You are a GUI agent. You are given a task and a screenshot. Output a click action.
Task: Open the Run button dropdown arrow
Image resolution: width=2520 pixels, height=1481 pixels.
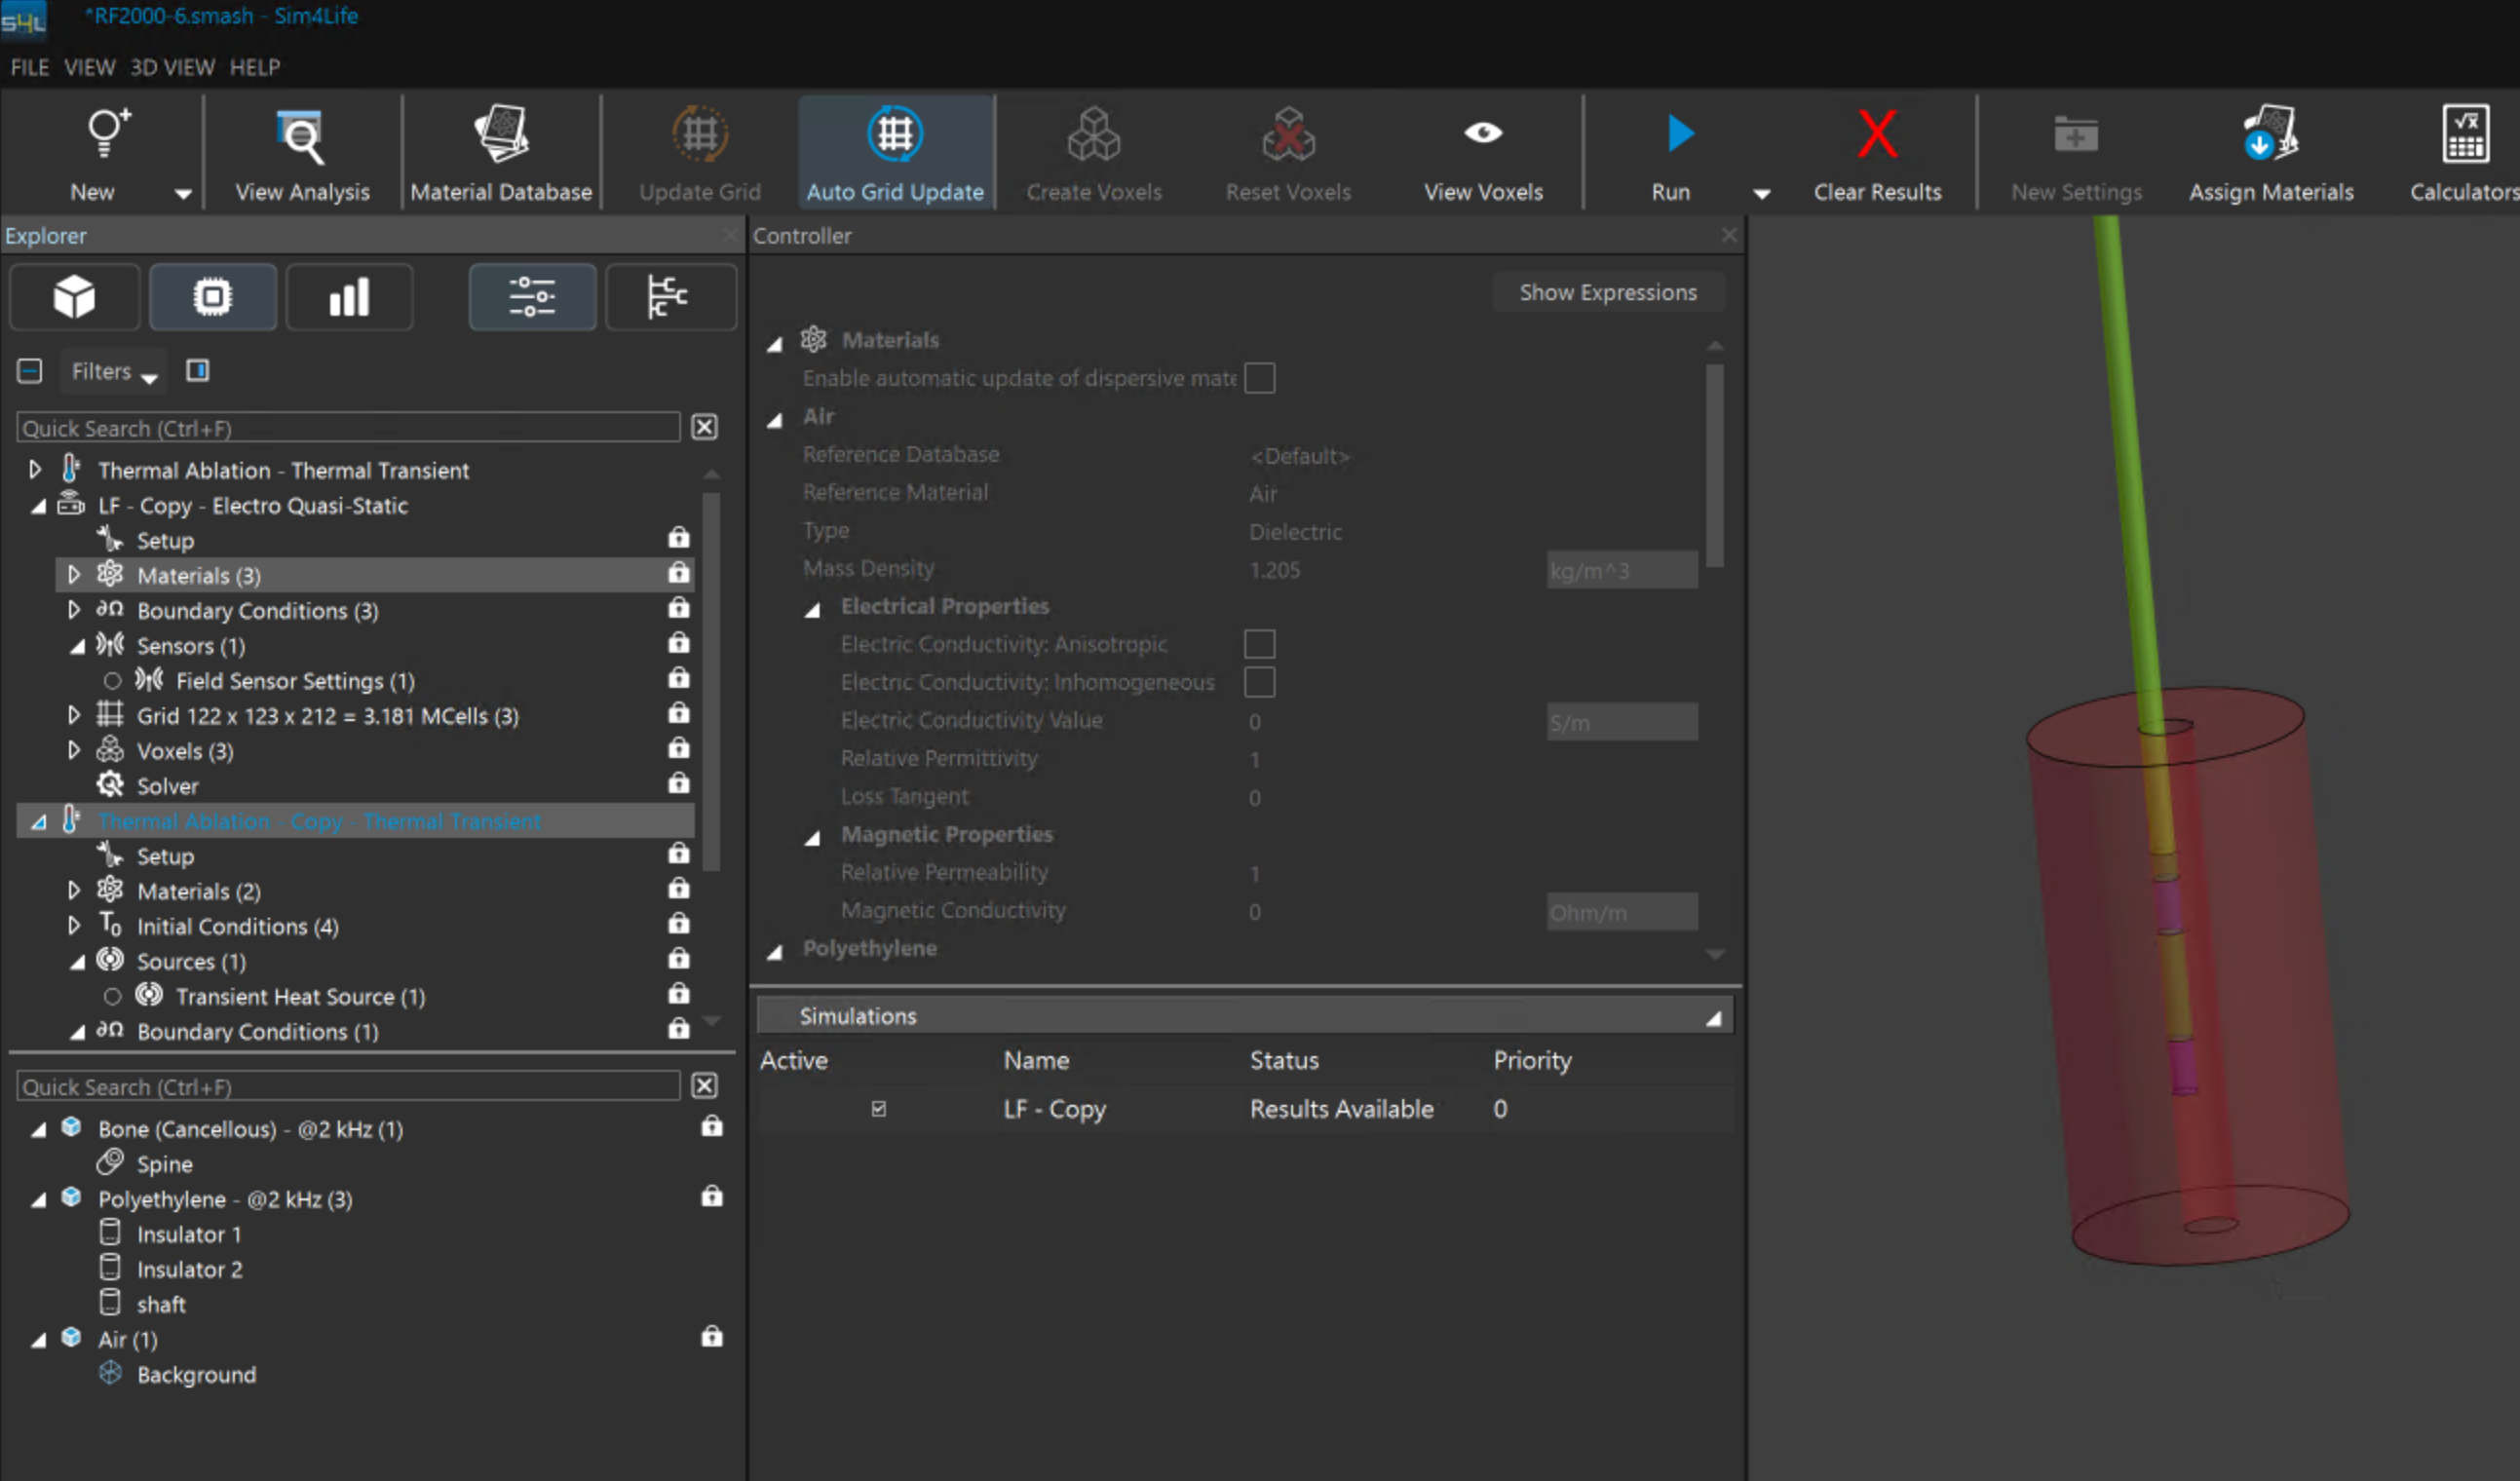click(1761, 193)
